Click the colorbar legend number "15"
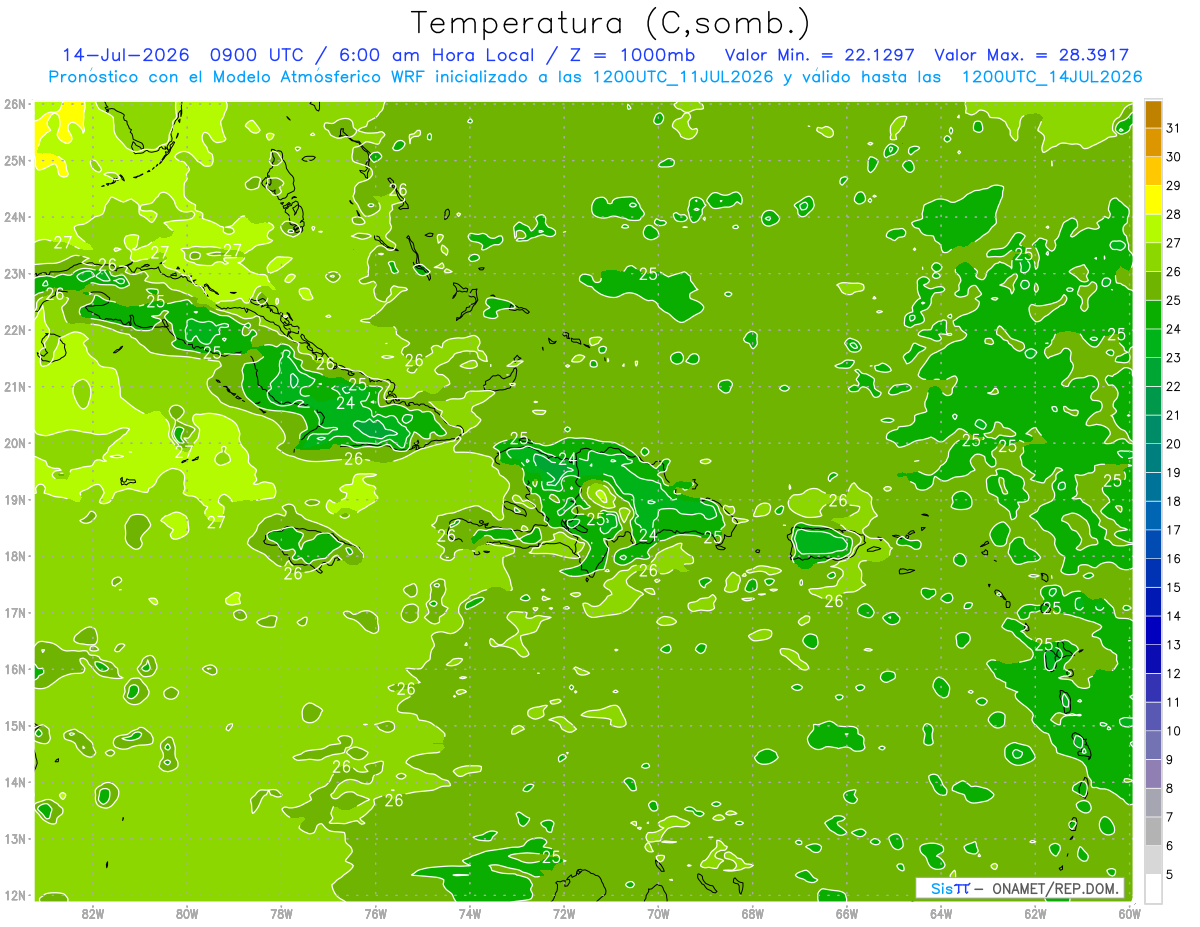The width and height of the screenshot is (1200, 927). [x=1173, y=588]
